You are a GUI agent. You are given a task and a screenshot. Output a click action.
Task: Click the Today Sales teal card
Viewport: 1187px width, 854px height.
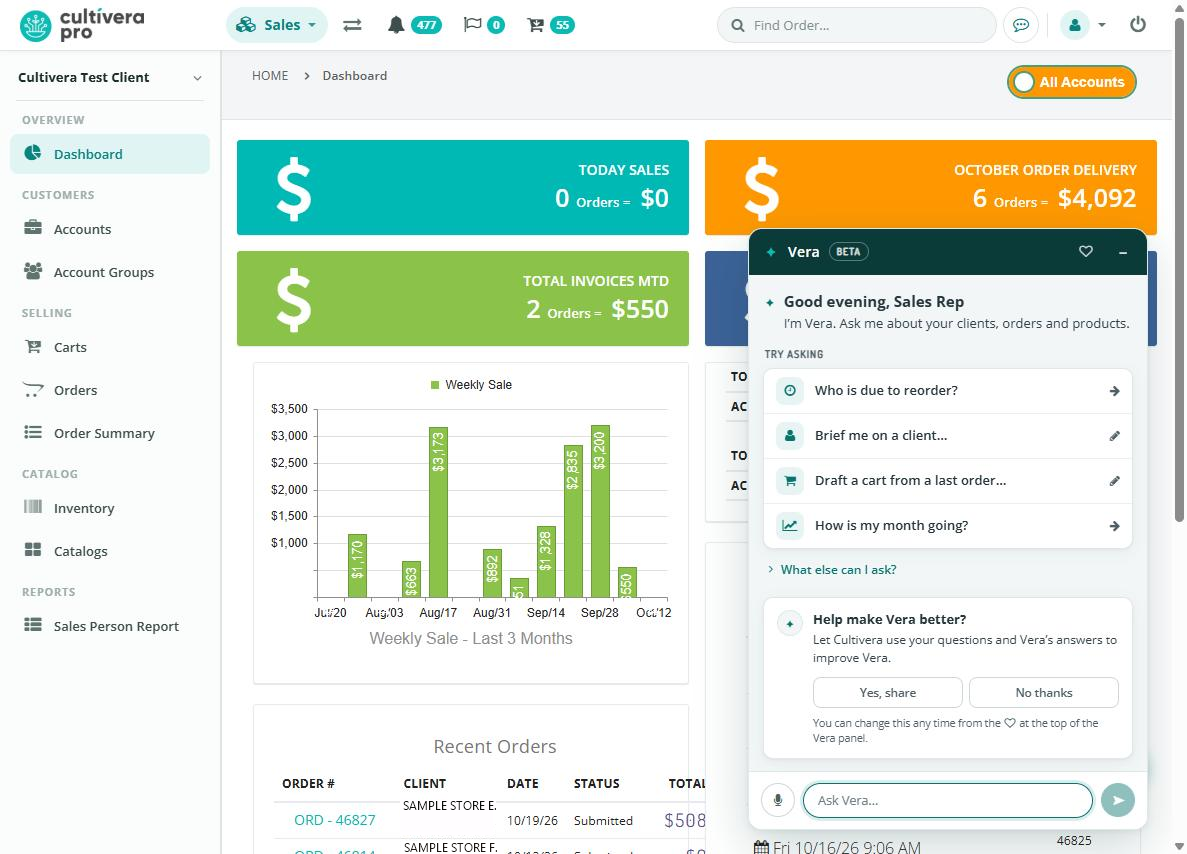[x=463, y=187]
